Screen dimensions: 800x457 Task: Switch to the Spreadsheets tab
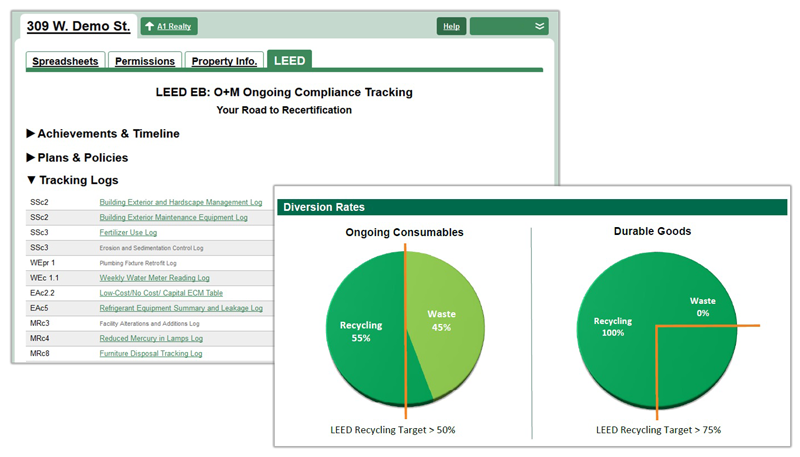coord(65,61)
